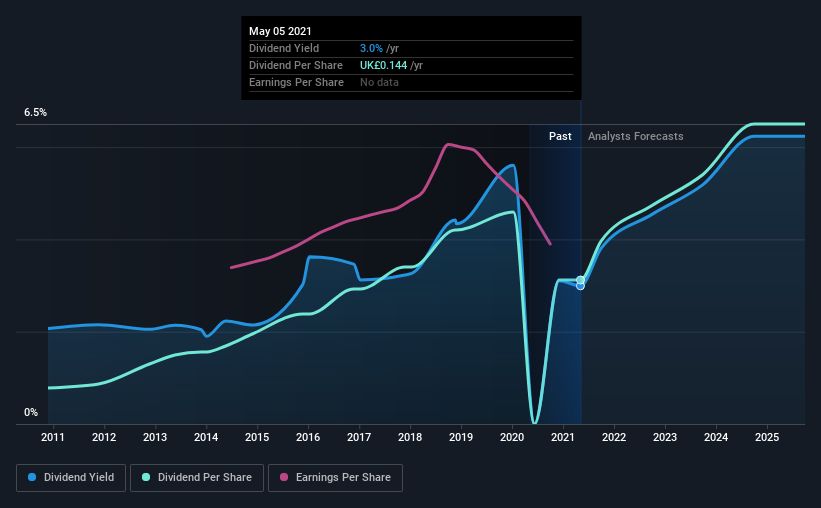This screenshot has width=821, height=508.
Task: Toggle the Earnings Per Share legend button
Action: tap(335, 478)
